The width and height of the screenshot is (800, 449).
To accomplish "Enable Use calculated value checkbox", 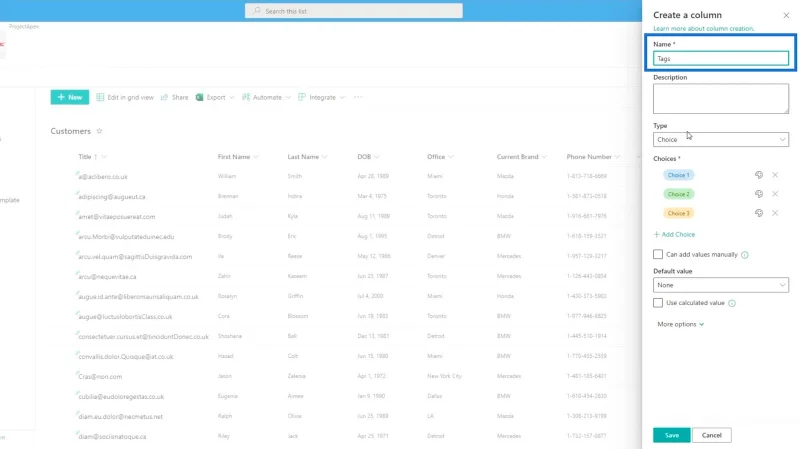I will [658, 303].
